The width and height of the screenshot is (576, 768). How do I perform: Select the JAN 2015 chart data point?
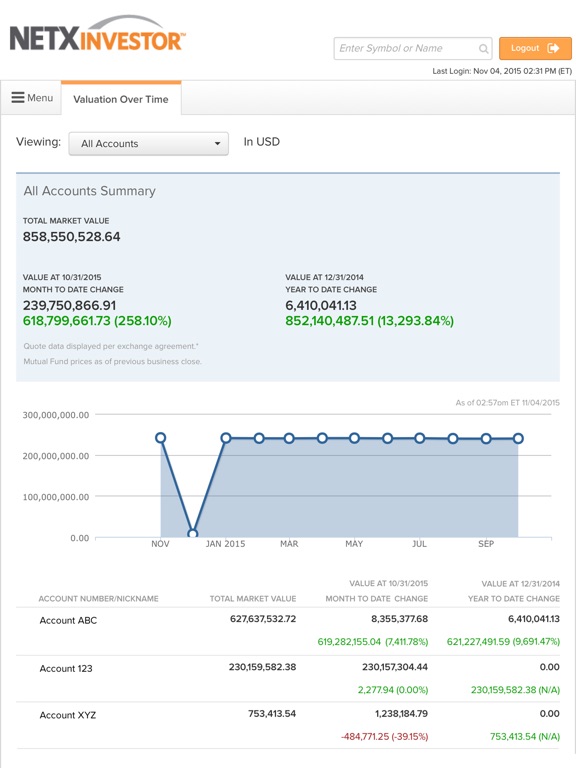(226, 438)
